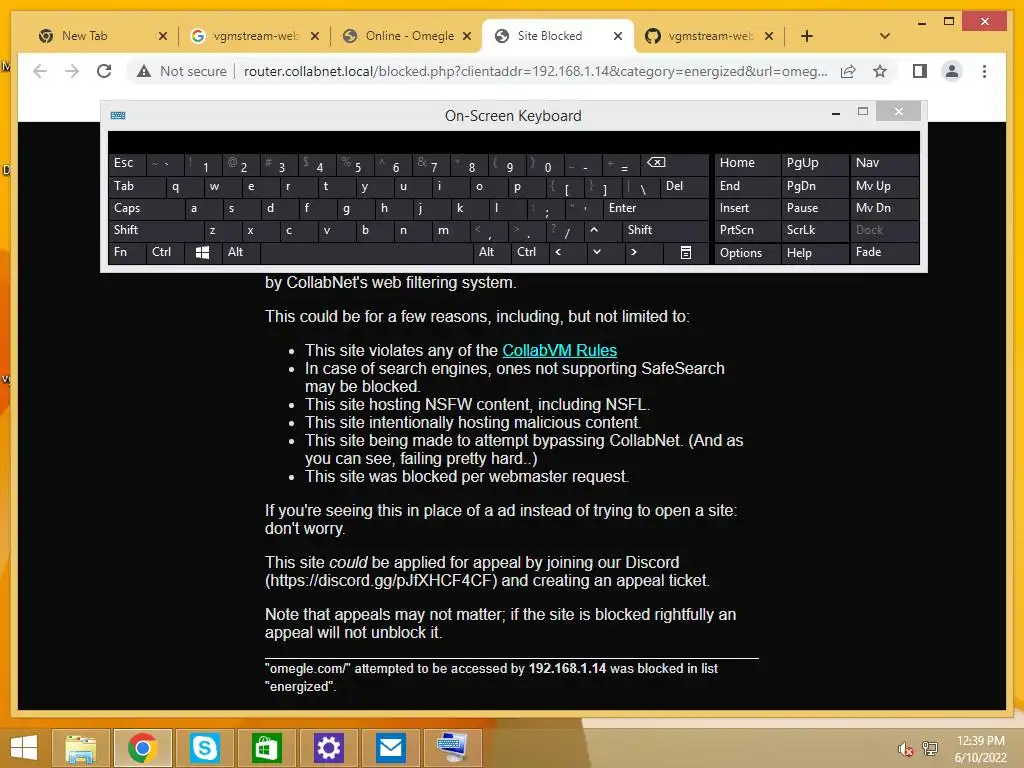Click the URL address field

(536, 71)
